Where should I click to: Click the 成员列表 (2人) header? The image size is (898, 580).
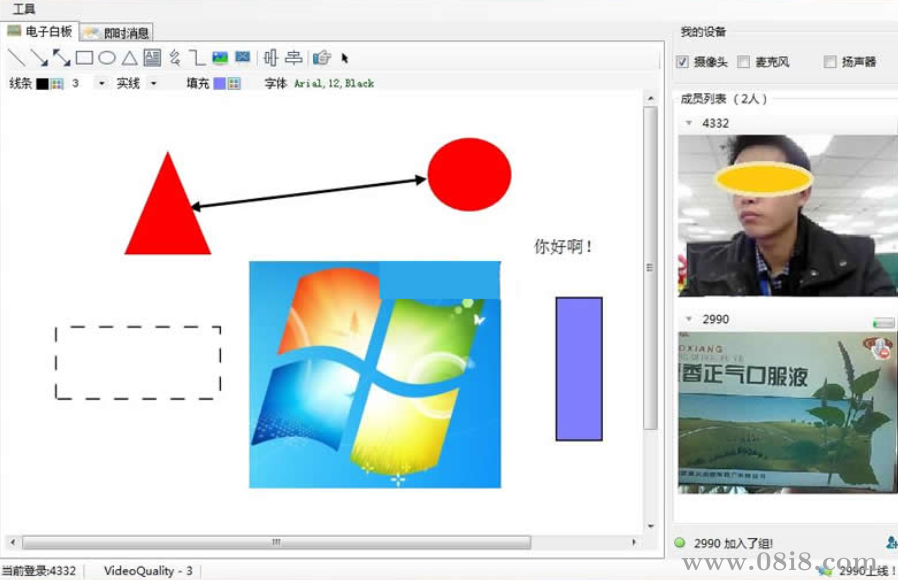pos(723,98)
